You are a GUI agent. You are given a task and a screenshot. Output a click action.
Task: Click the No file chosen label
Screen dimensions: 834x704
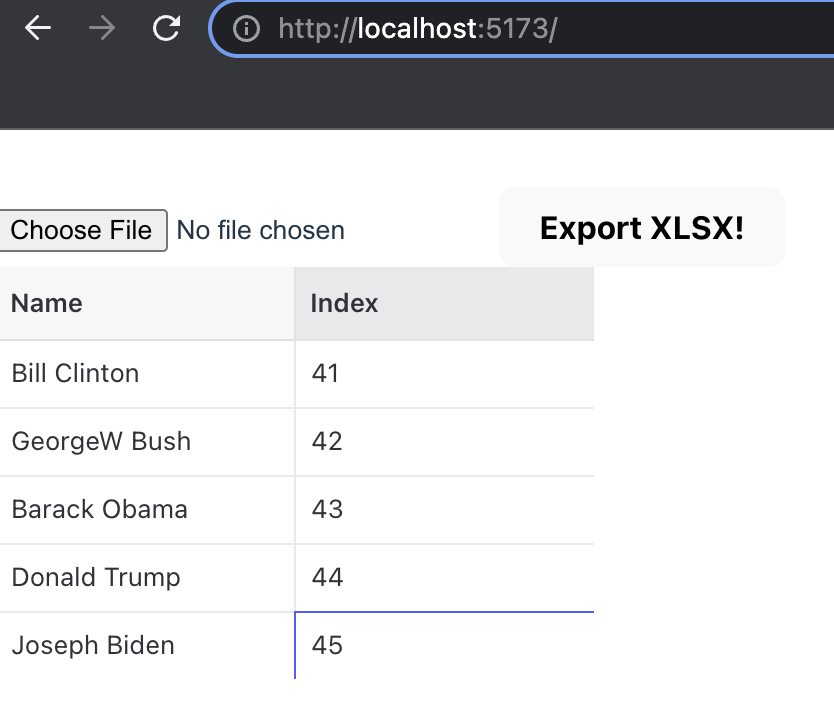[260, 231]
